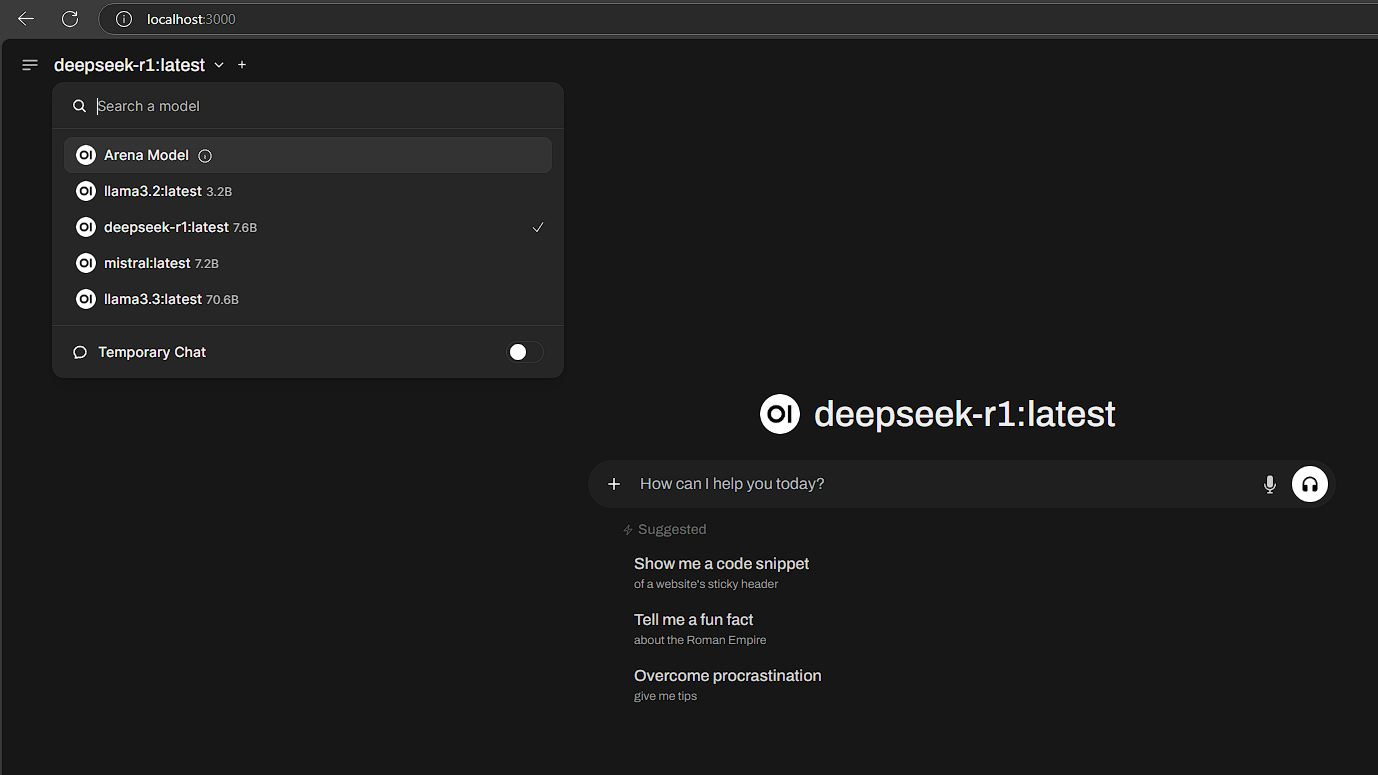Select the deepseek-r1:latest model entry
The image size is (1378, 775).
[x=308, y=227]
